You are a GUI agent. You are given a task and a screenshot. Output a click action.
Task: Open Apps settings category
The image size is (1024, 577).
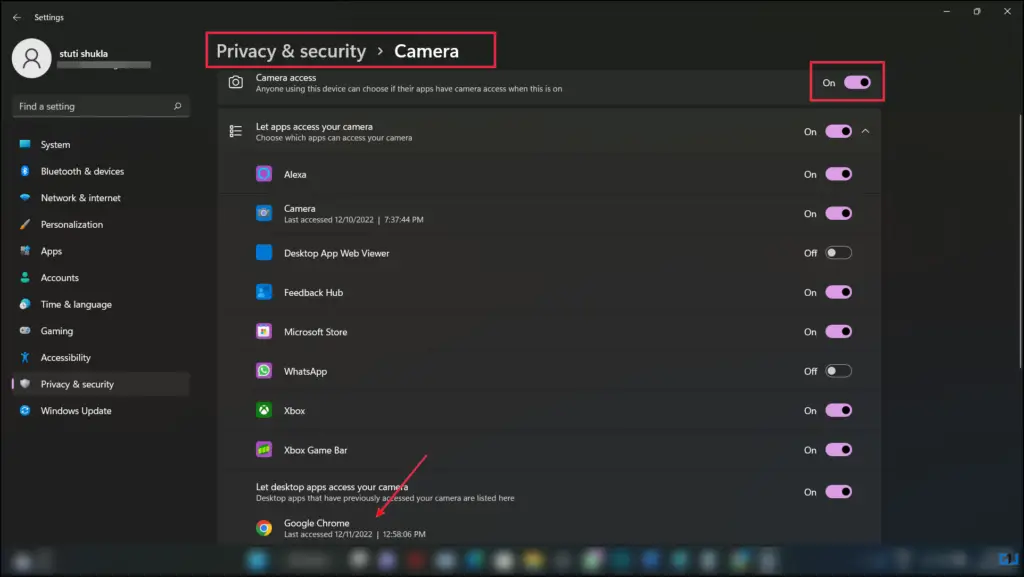(x=101, y=251)
